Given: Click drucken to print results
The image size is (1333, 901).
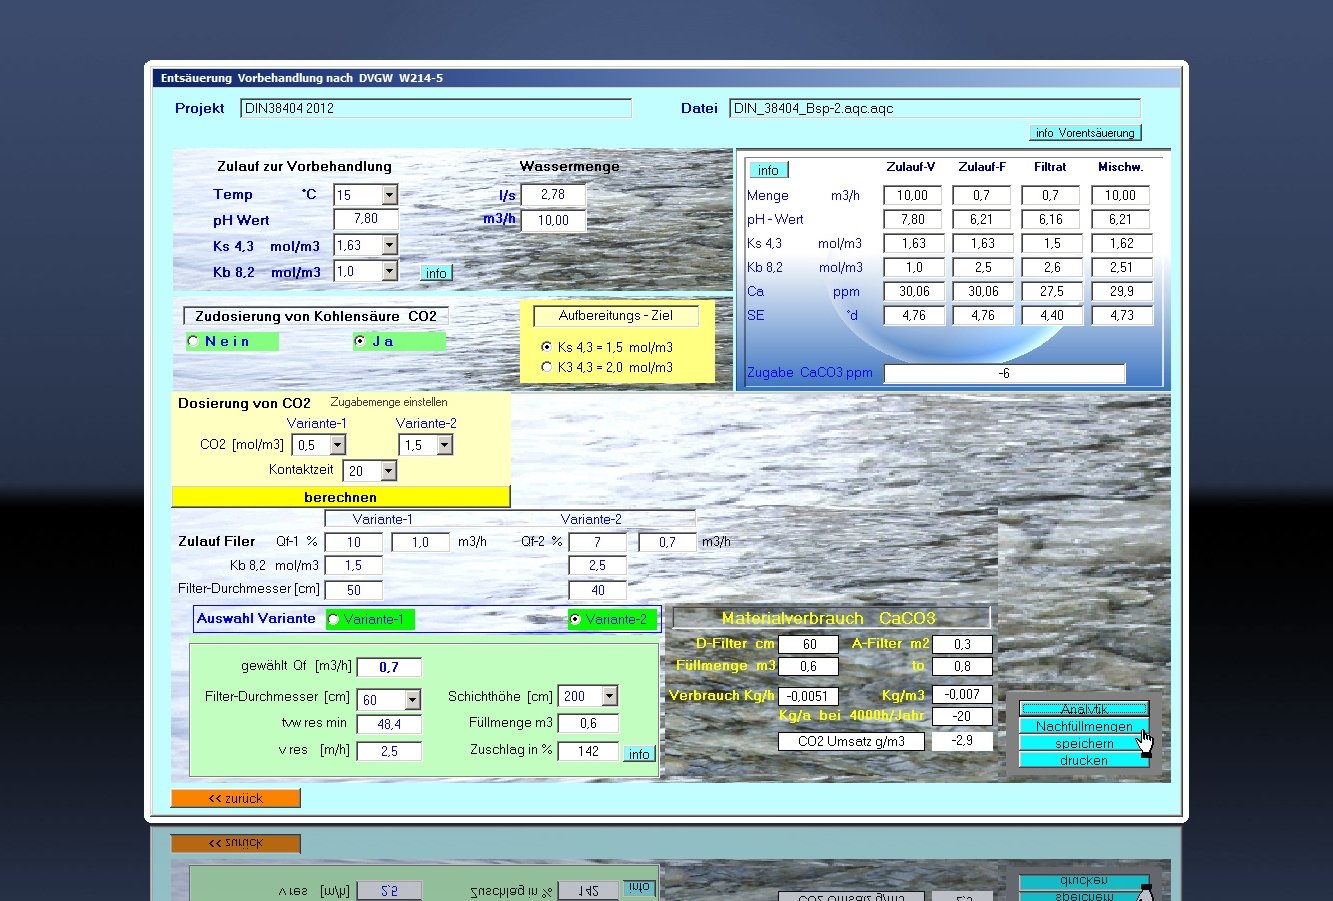Looking at the screenshot, I should click(1084, 760).
